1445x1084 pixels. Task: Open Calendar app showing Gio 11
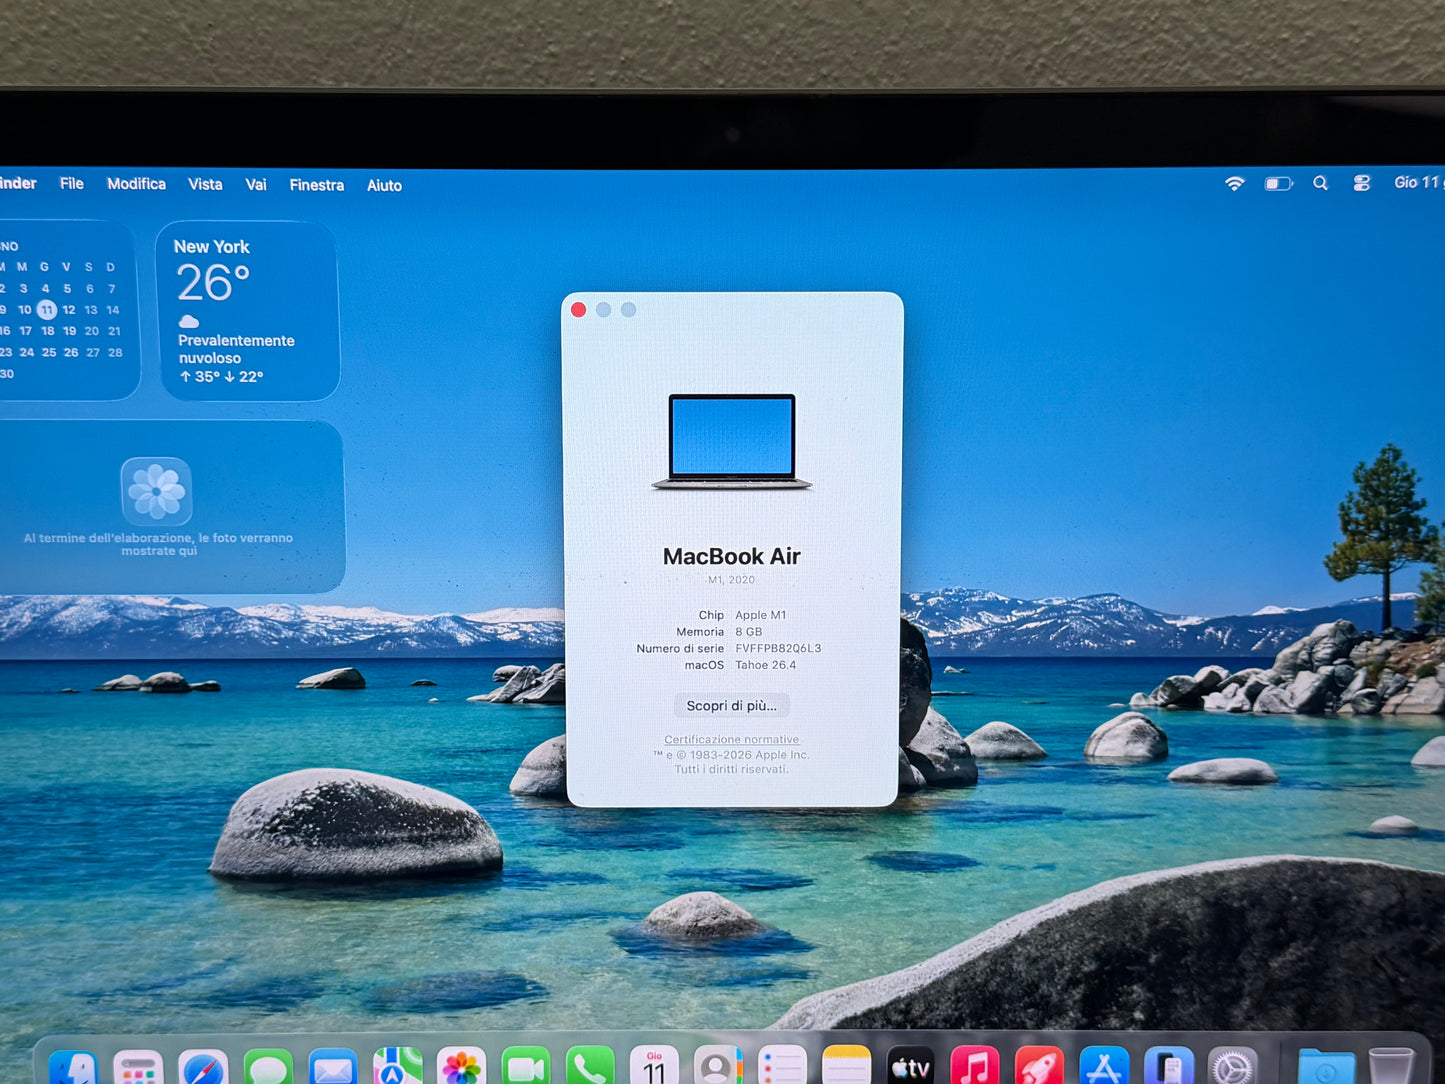click(654, 1067)
